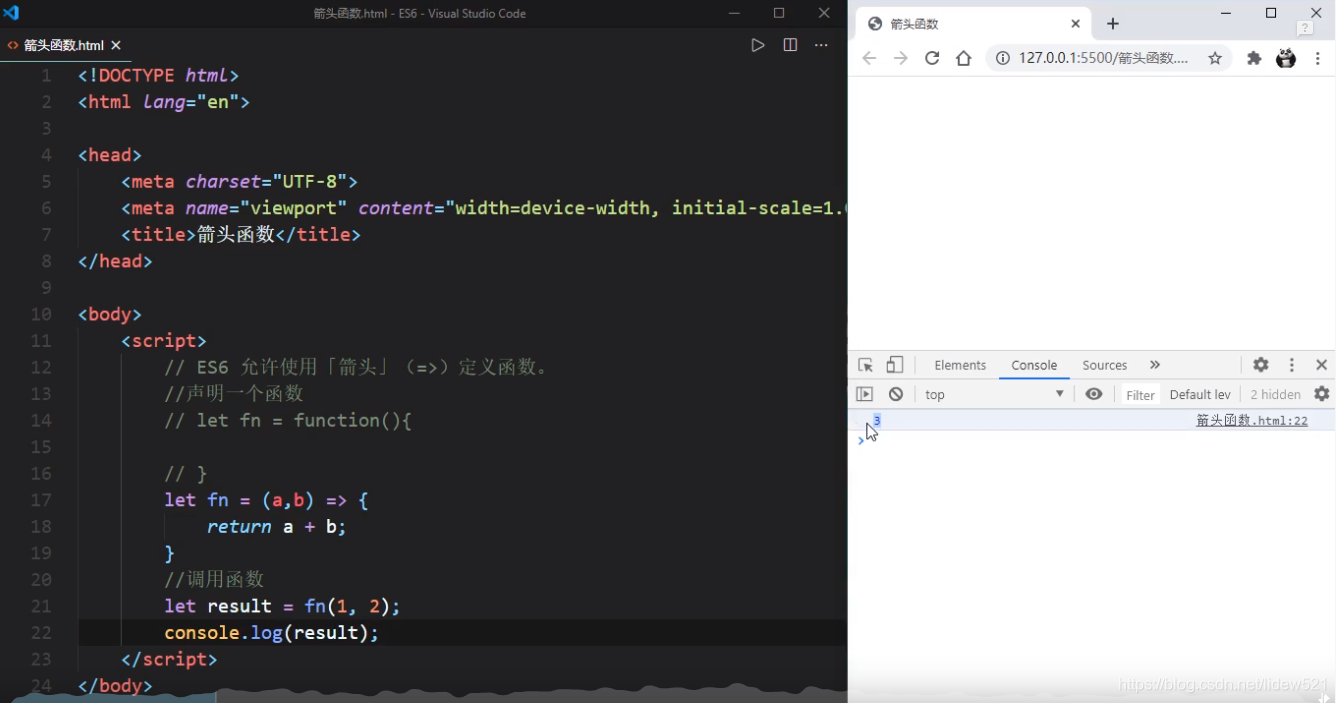The width and height of the screenshot is (1336, 703).
Task: Open the browser extensions puzzle icon
Action: pos(1254,58)
